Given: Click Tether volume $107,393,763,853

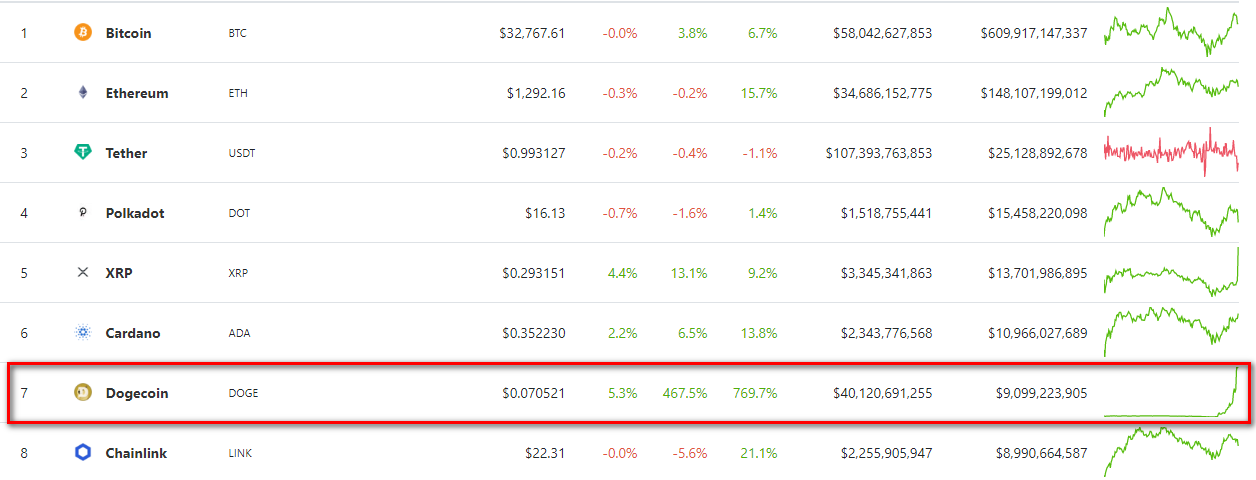Looking at the screenshot, I should (x=879, y=153).
